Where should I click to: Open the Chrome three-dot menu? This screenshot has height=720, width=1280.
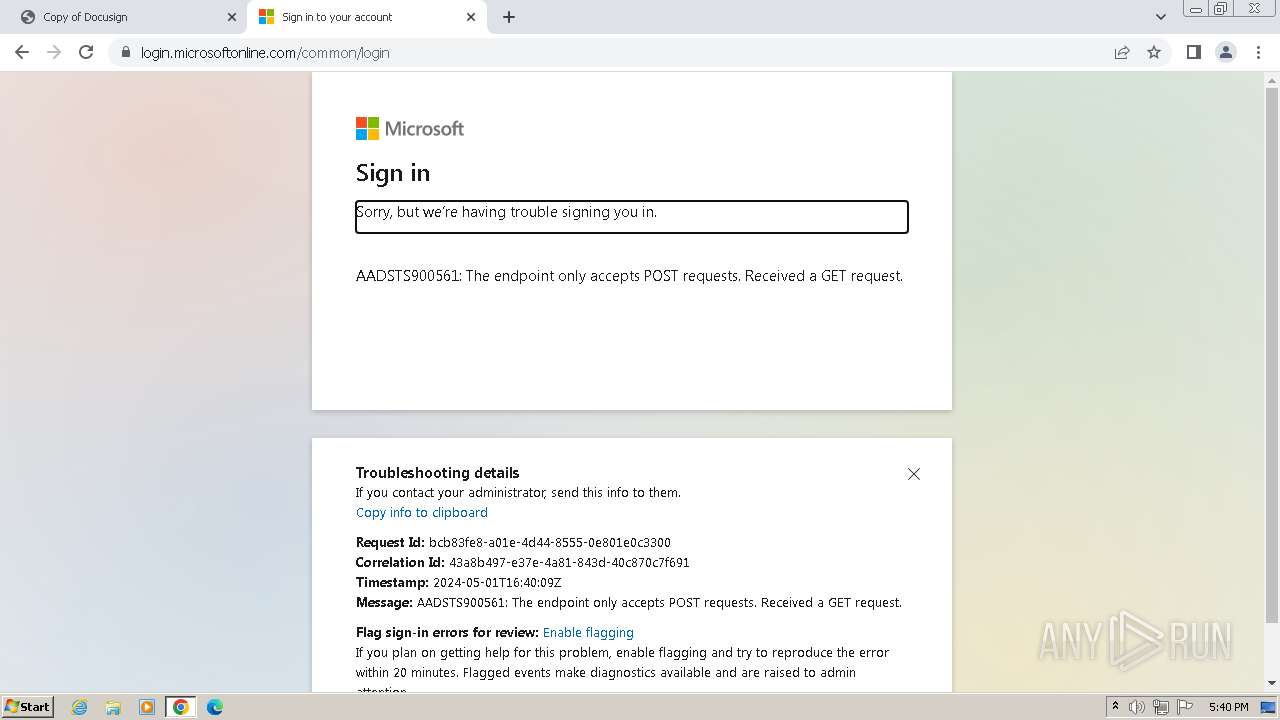[x=1259, y=52]
